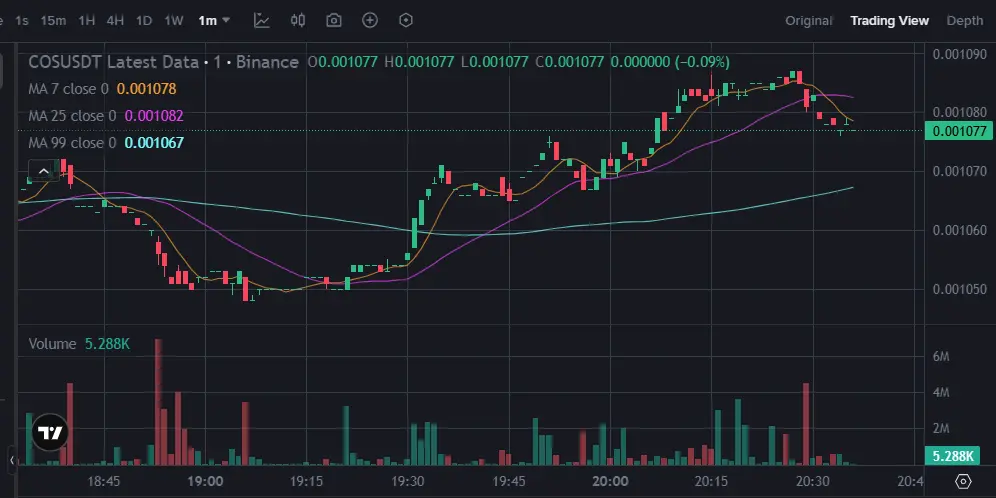Open the 1m interval dropdown
Viewport: 996px width, 498px height.
(214, 20)
